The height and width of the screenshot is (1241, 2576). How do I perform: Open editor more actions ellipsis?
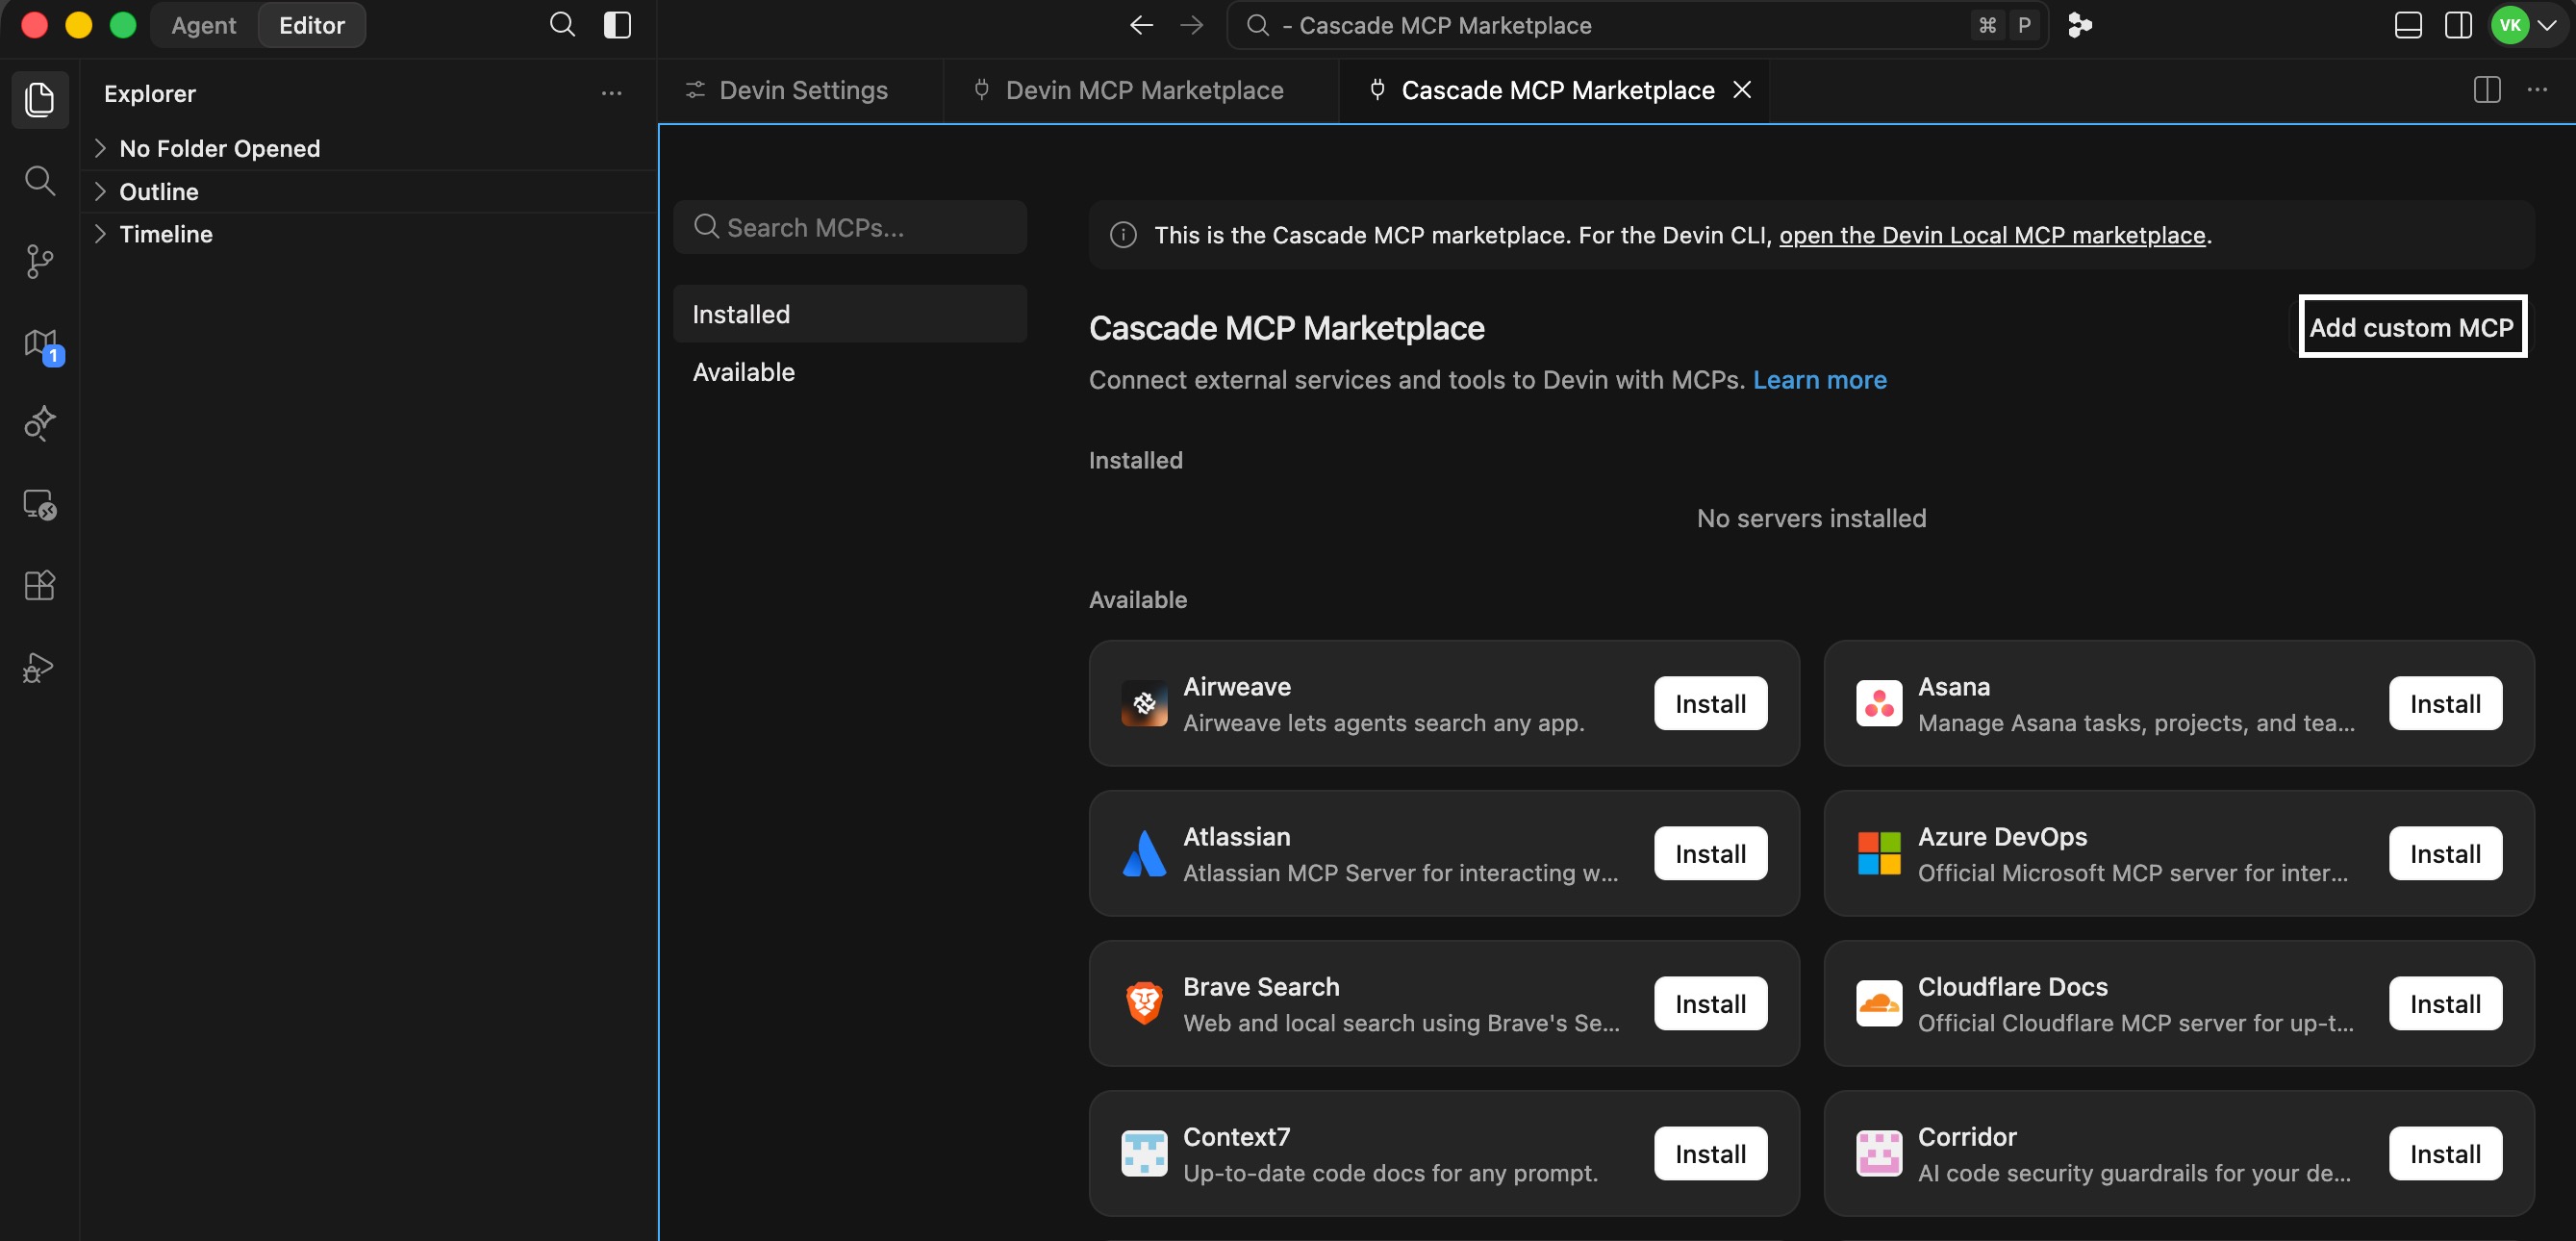pyautogui.click(x=2537, y=90)
